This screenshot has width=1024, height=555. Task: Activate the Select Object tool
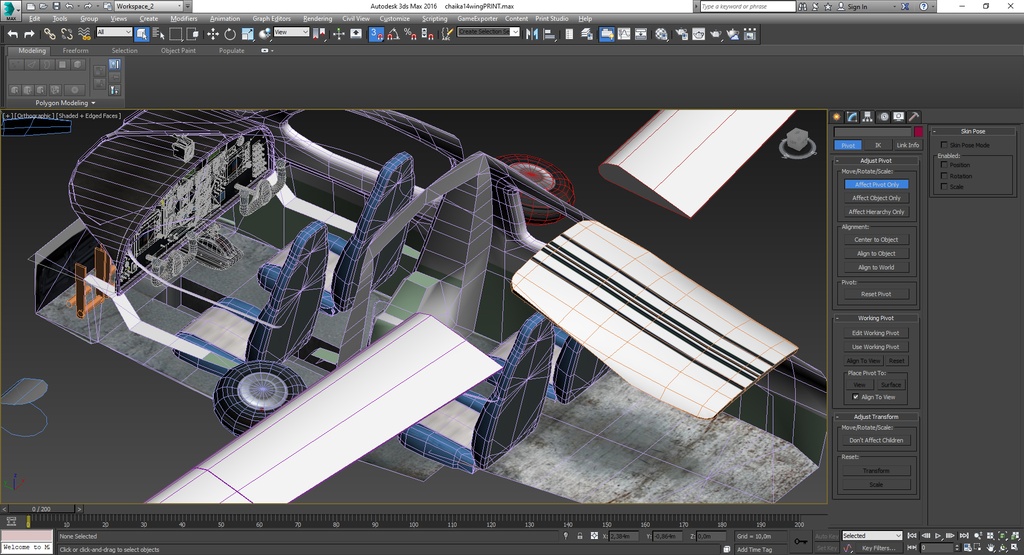coord(142,34)
